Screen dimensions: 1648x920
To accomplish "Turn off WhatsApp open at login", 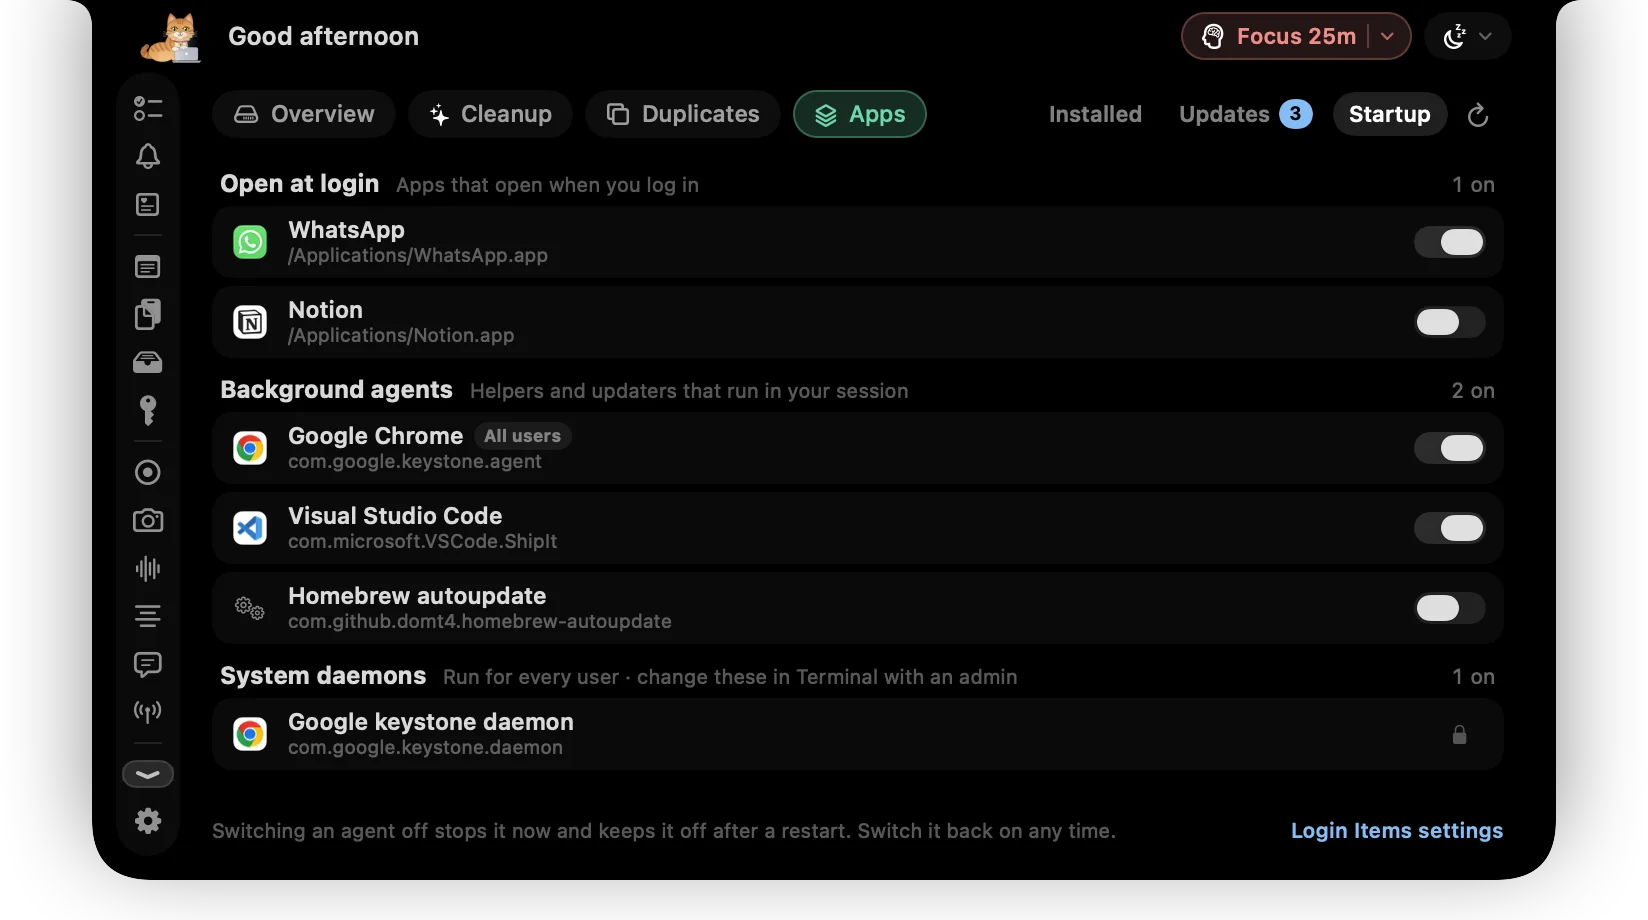I will click(x=1449, y=242).
